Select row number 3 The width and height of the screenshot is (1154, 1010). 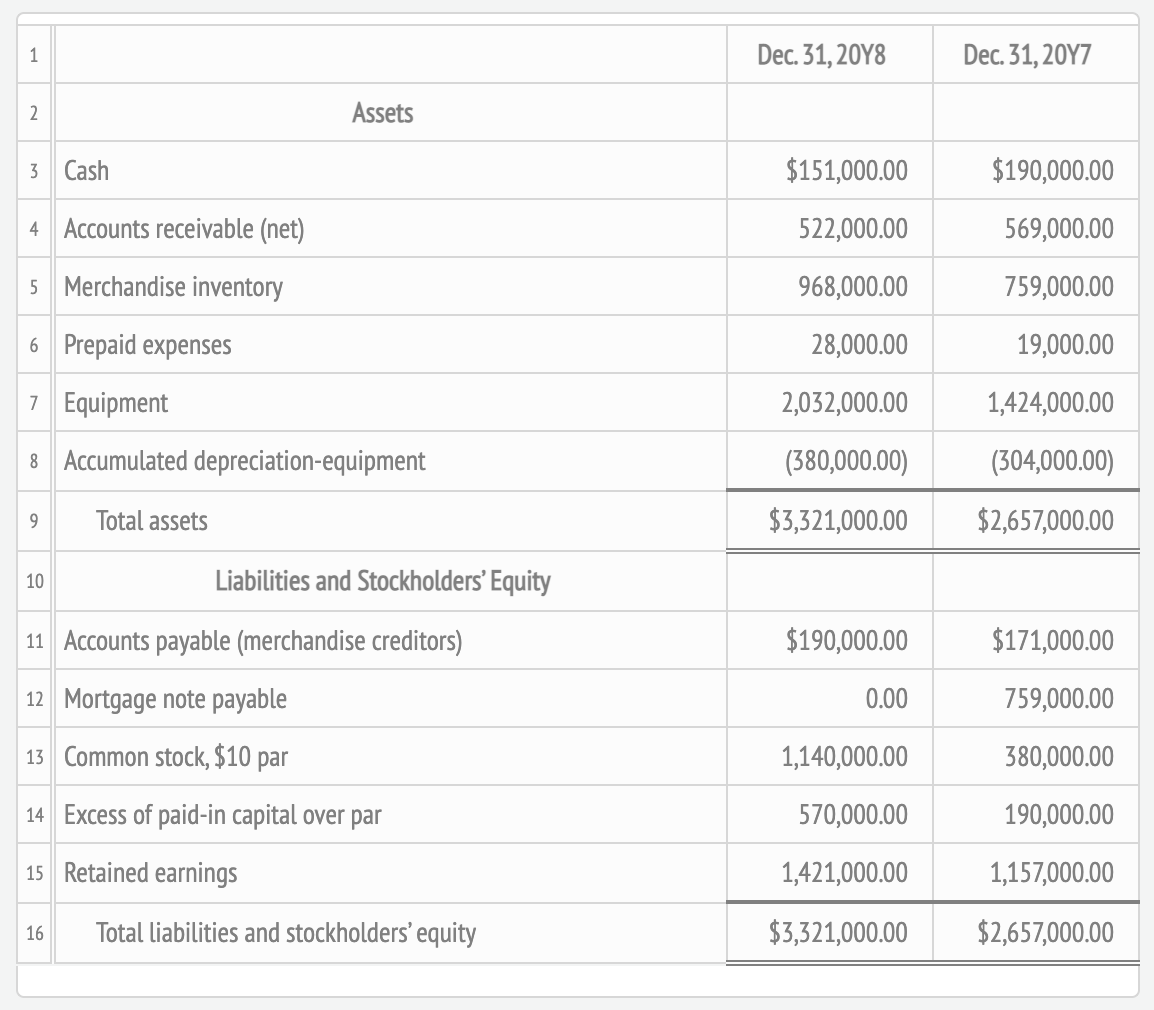pyautogui.click(x=33, y=170)
